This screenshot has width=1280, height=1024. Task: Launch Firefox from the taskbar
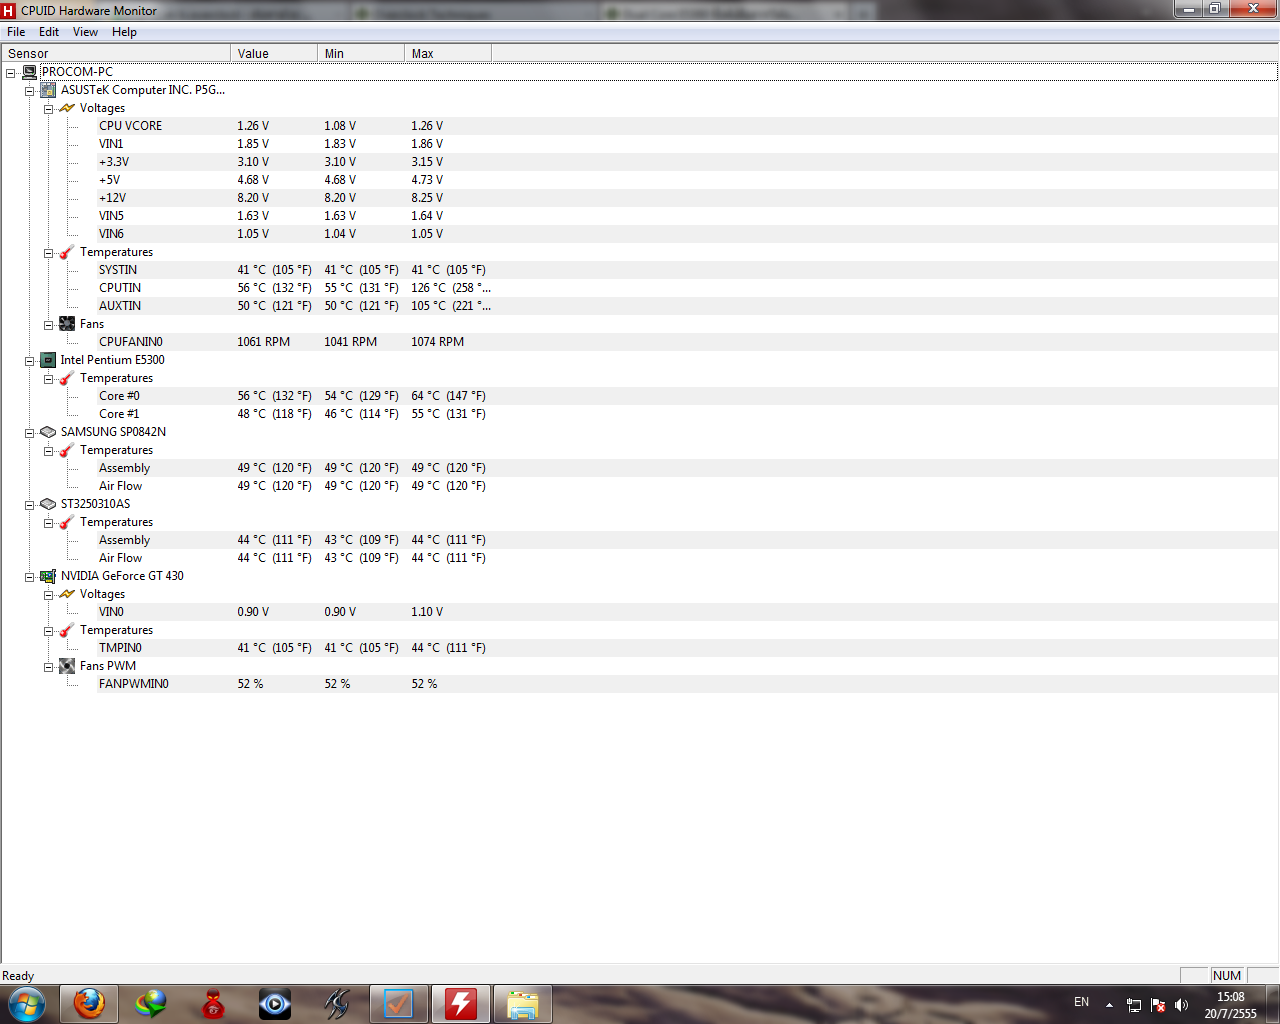pos(89,1004)
